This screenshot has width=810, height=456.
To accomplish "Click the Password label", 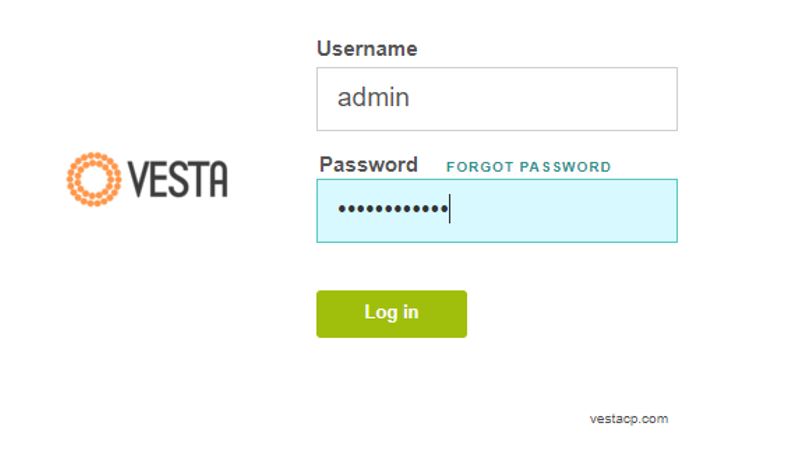I will [x=368, y=165].
